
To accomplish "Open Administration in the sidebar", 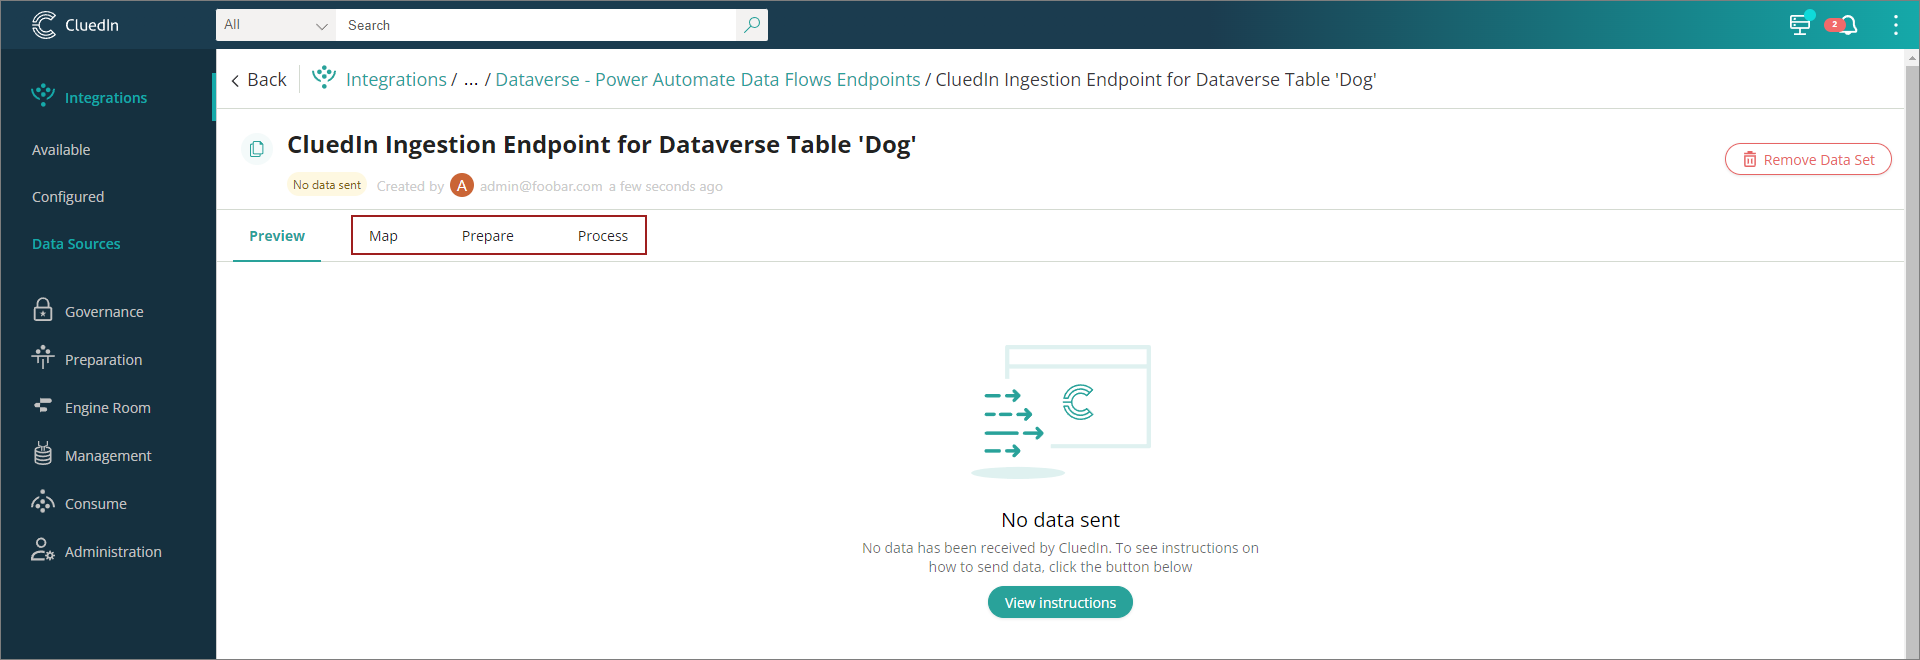I will click(x=113, y=552).
